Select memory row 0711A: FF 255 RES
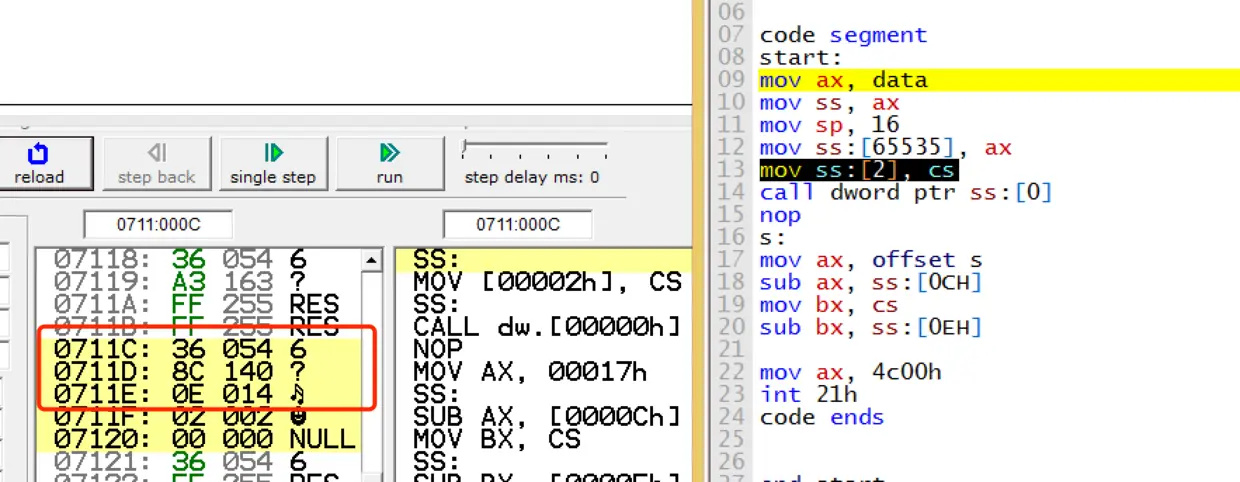 [x=197, y=304]
